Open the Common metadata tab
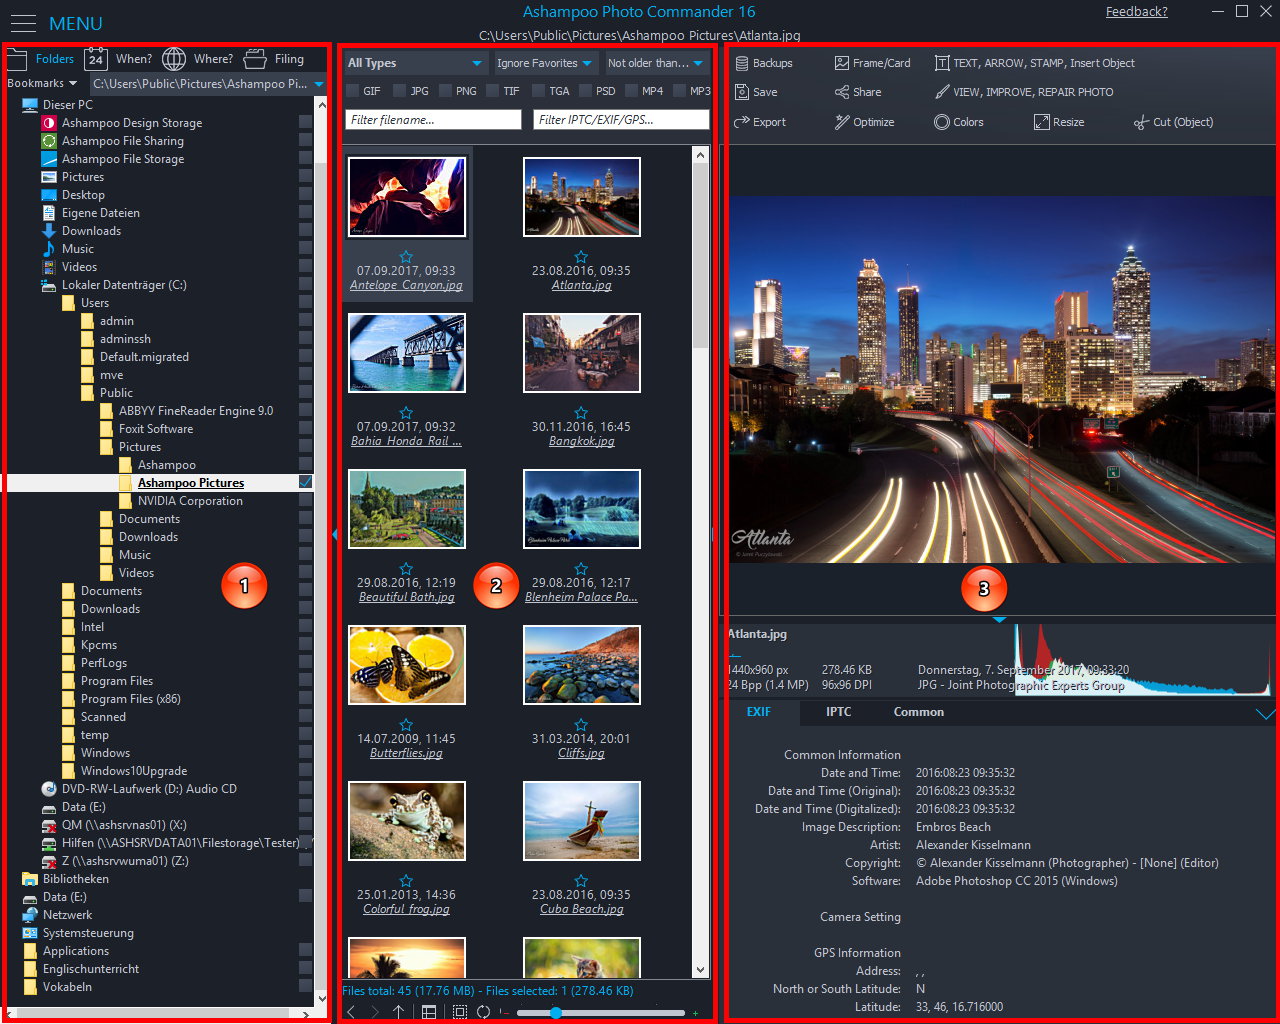1280x1024 pixels. pyautogui.click(x=918, y=712)
